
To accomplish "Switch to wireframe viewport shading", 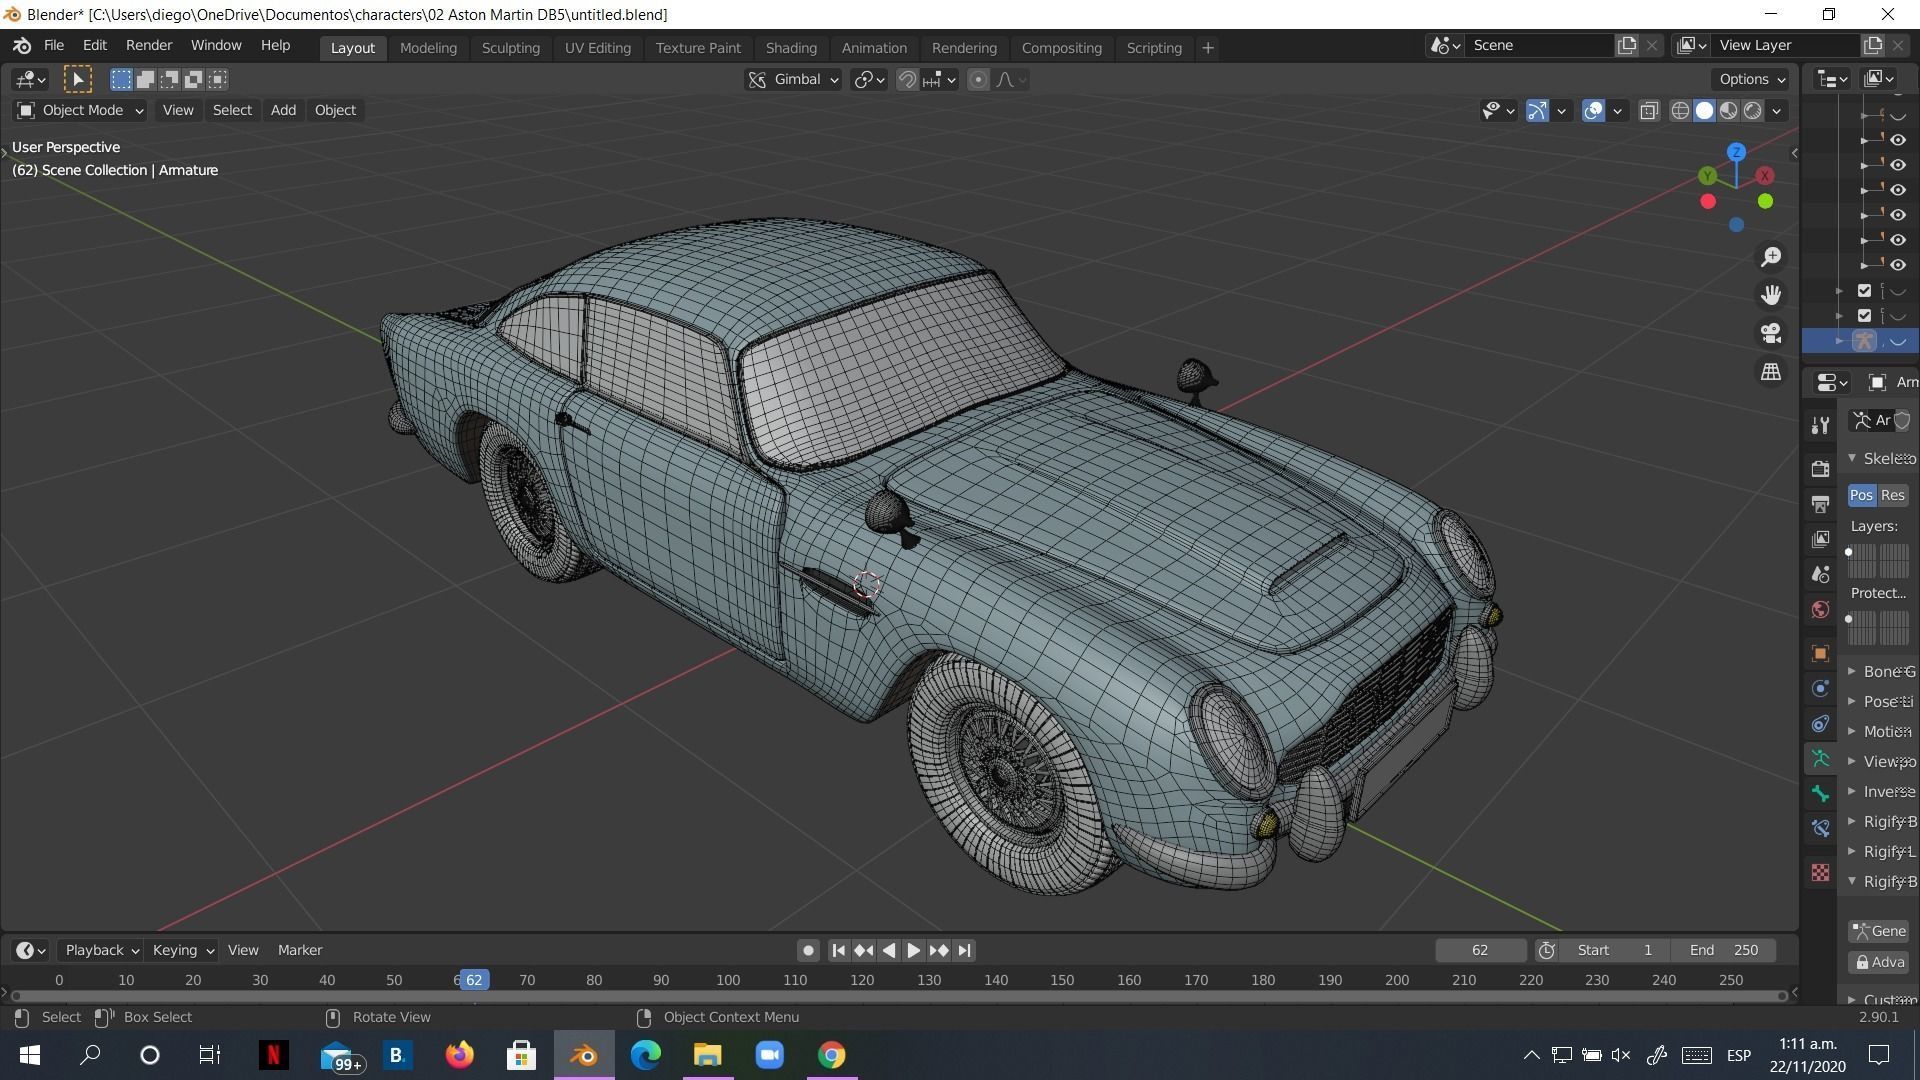I will coord(1681,110).
